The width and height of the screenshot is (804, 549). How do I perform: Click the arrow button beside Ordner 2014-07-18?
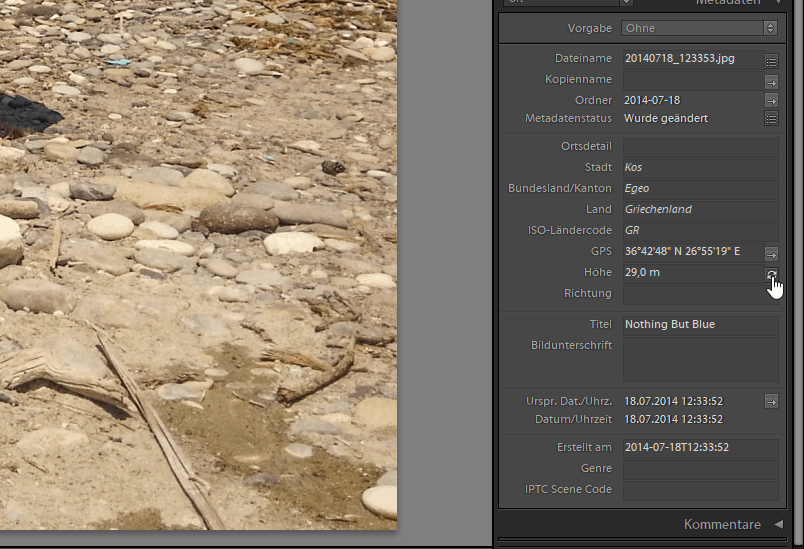click(771, 101)
